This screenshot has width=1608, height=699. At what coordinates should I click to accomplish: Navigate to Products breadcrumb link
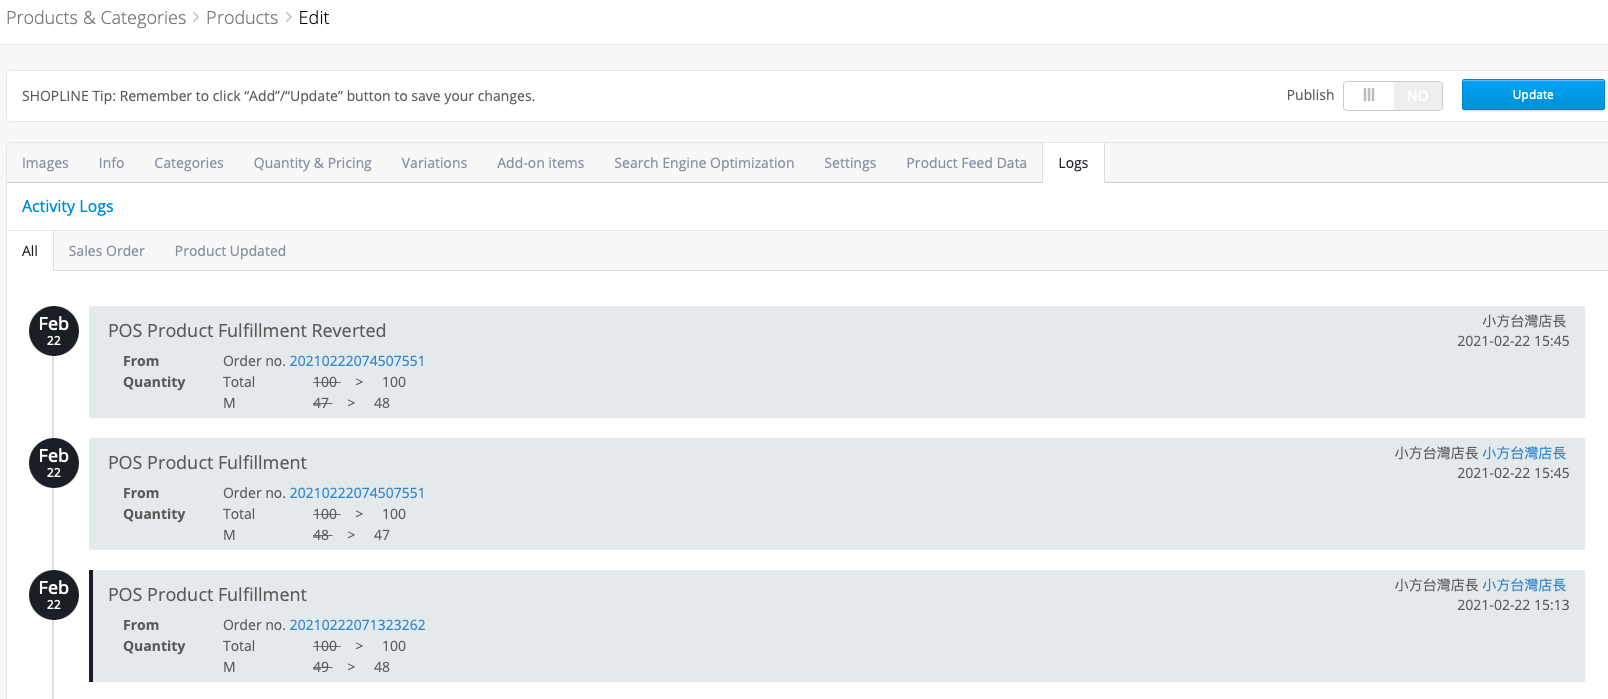pyautogui.click(x=242, y=18)
